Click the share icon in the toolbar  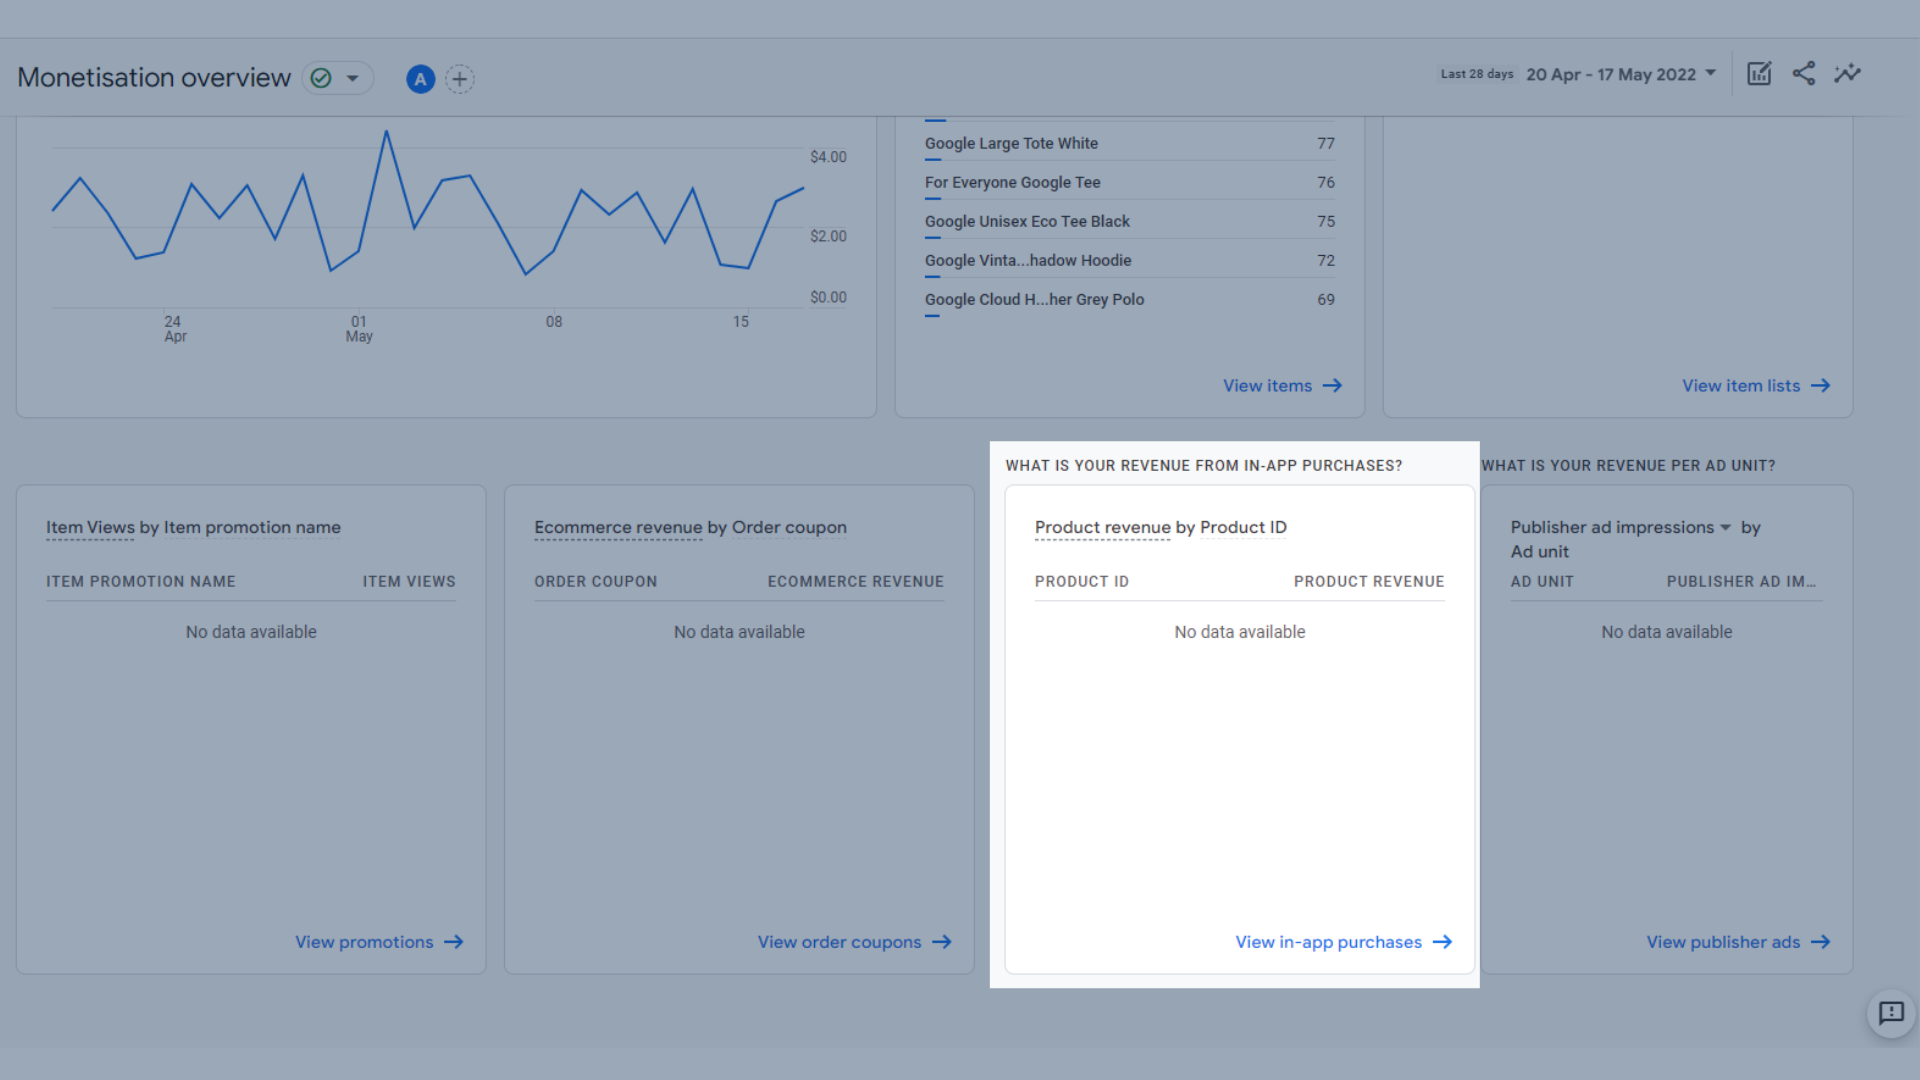click(x=1804, y=74)
